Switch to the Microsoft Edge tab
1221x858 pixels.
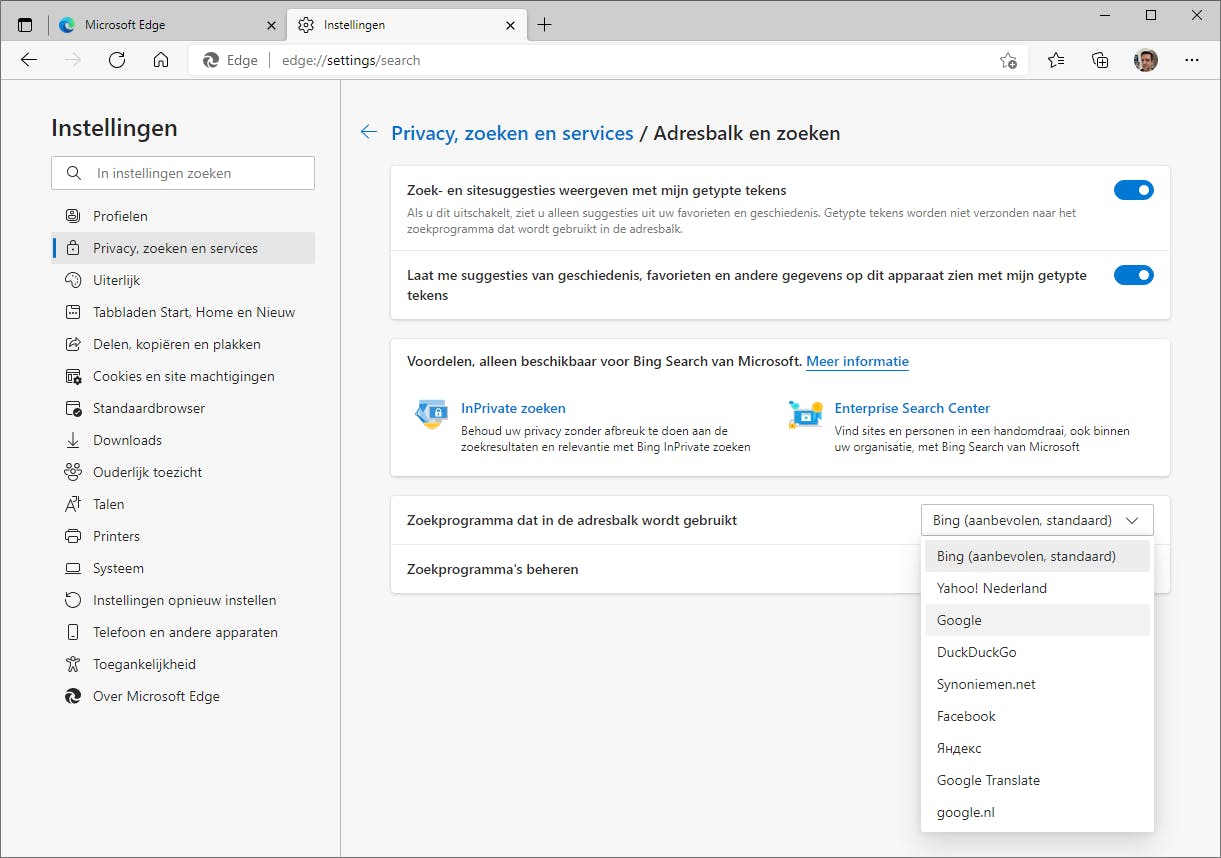(168, 25)
